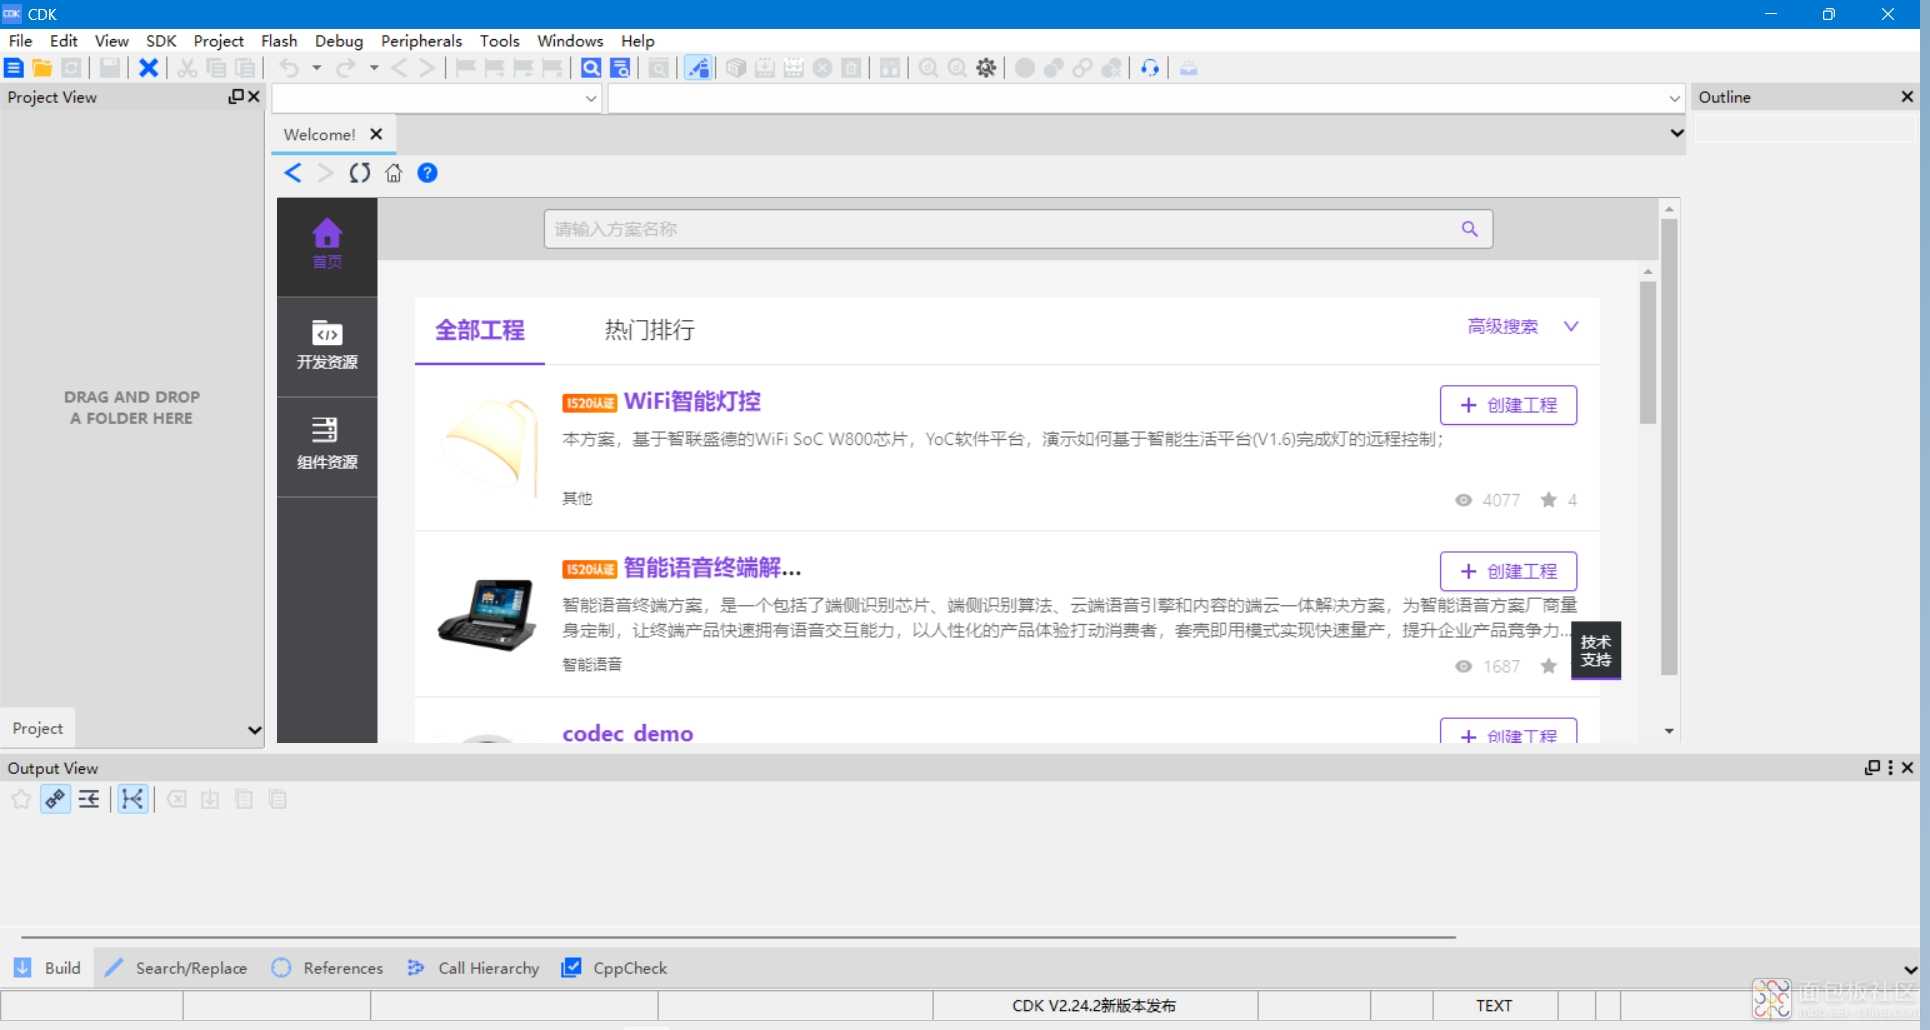Open the Project tab dropdown arrow

pos(254,730)
